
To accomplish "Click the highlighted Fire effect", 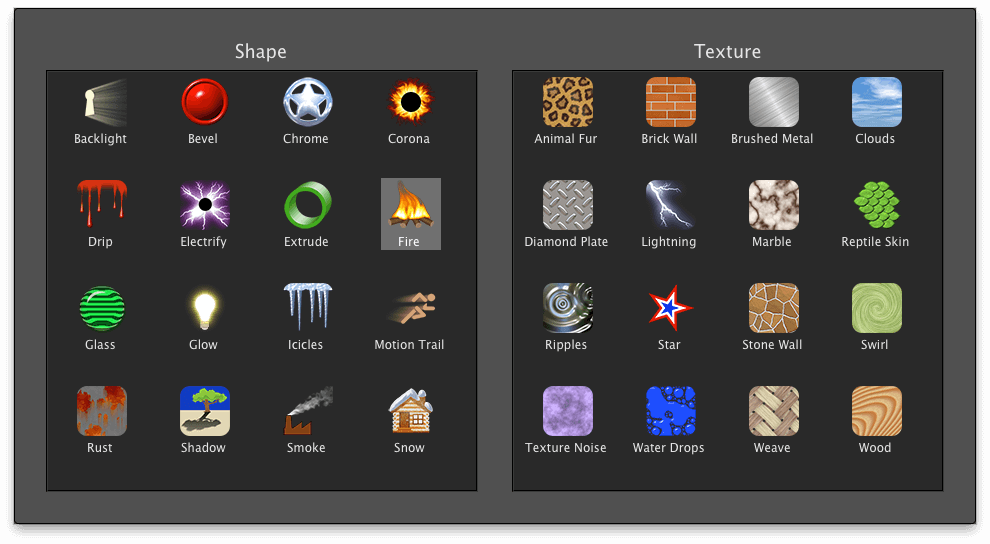I will 410,207.
